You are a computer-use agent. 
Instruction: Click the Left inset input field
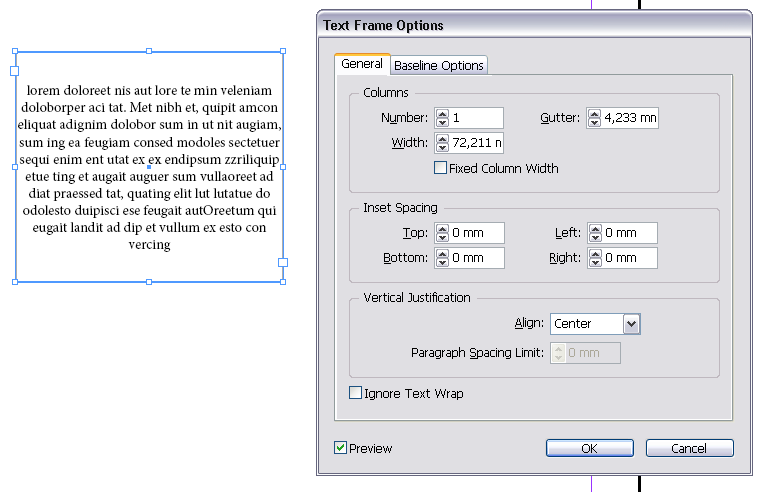pos(630,233)
